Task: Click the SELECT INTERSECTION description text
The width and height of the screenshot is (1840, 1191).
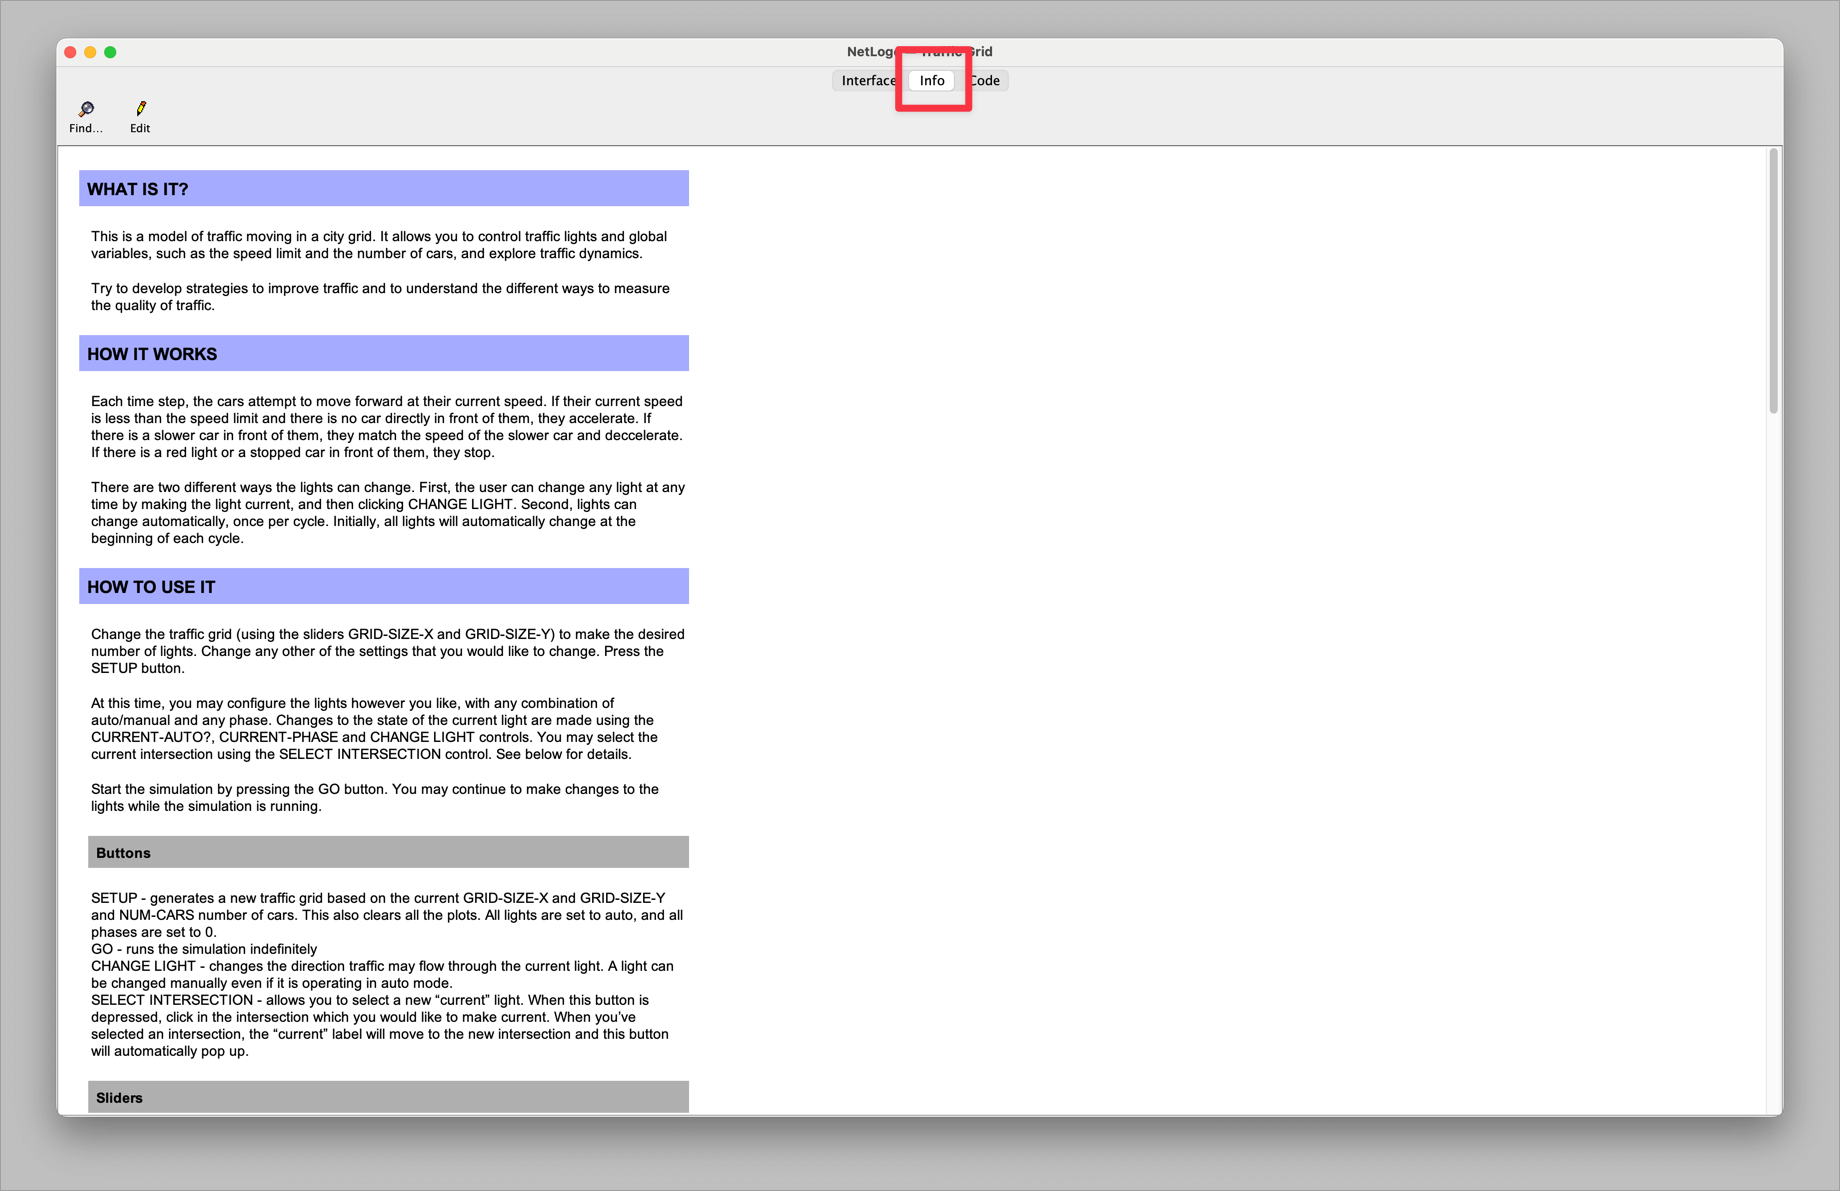Action: pyautogui.click(x=380, y=1025)
